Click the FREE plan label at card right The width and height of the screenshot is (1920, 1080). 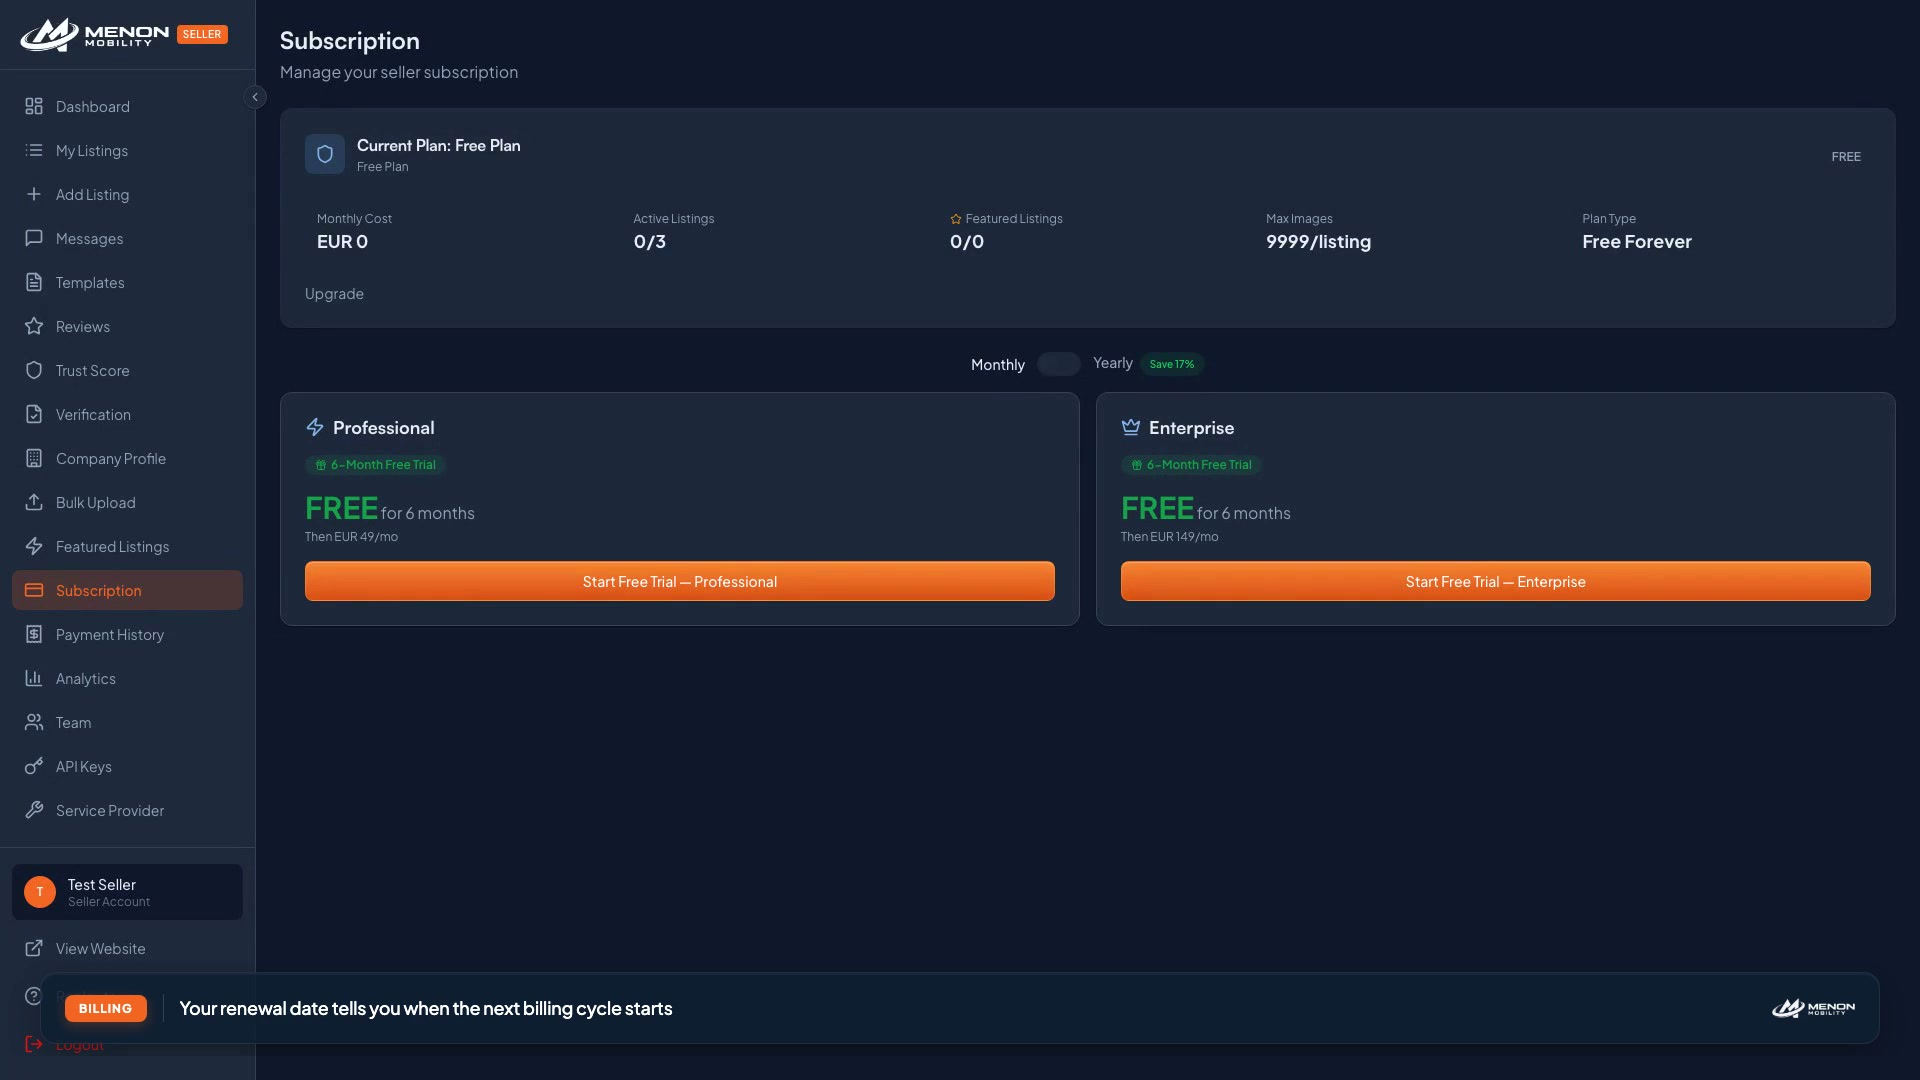[x=1846, y=157]
